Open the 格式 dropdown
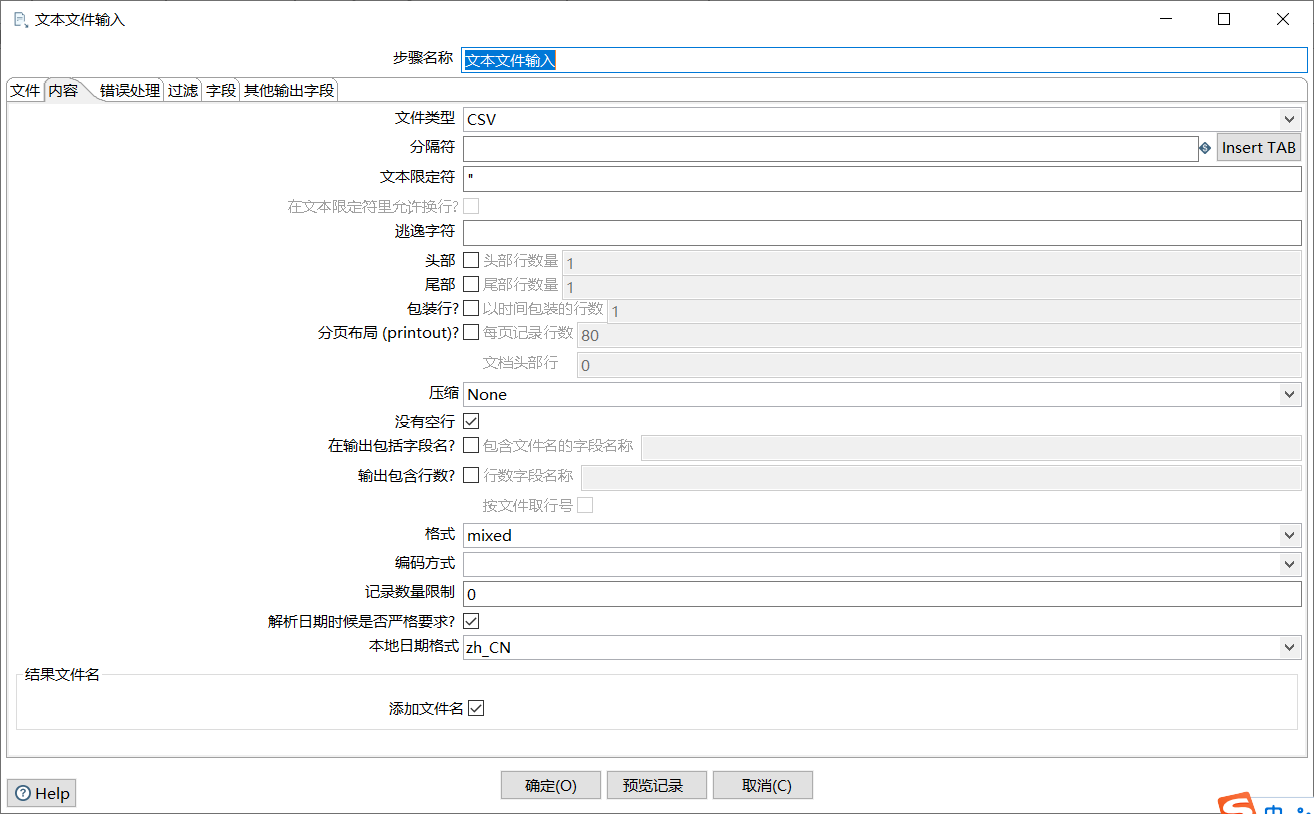1314x814 pixels. coord(1290,535)
